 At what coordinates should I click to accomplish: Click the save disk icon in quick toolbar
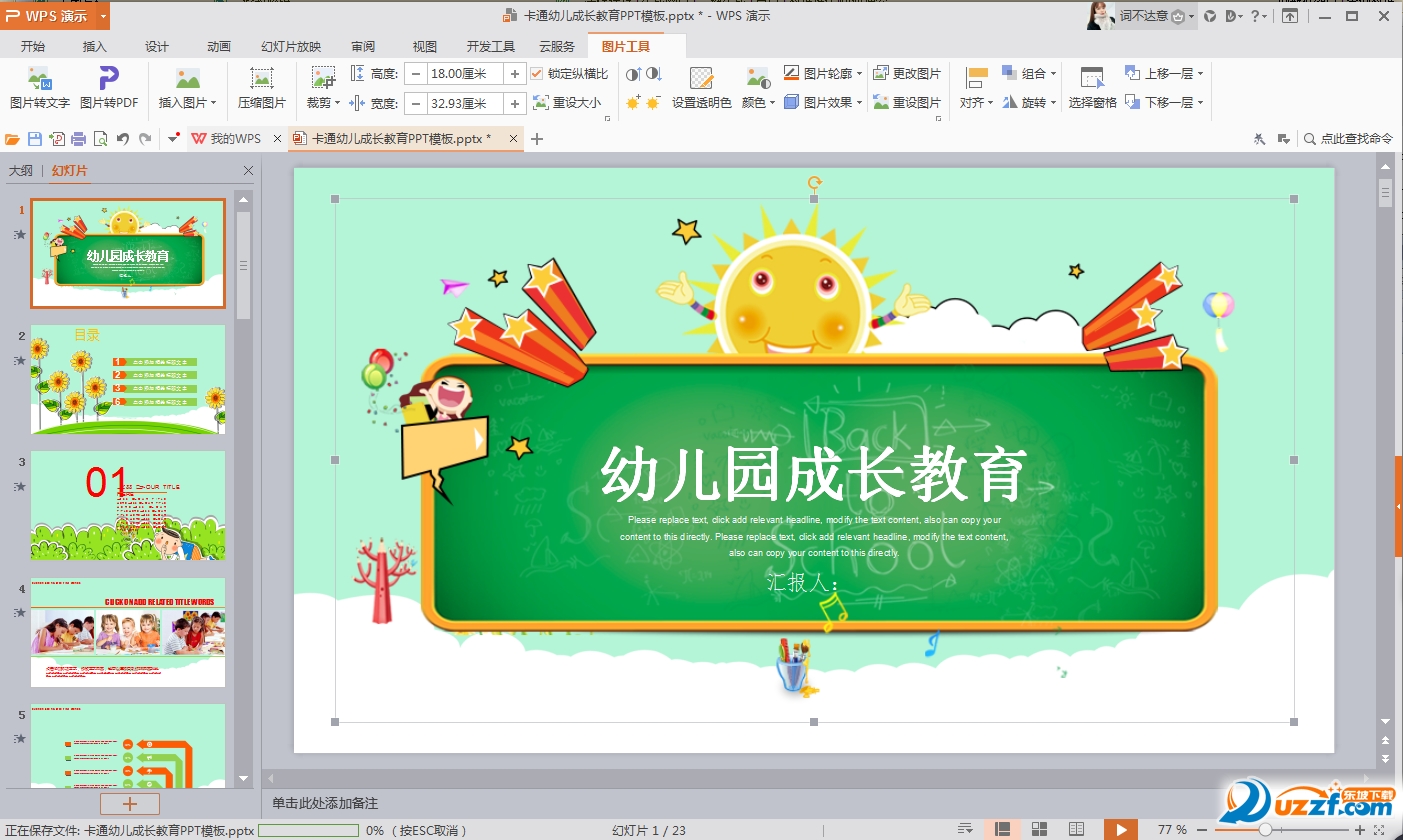[34, 139]
